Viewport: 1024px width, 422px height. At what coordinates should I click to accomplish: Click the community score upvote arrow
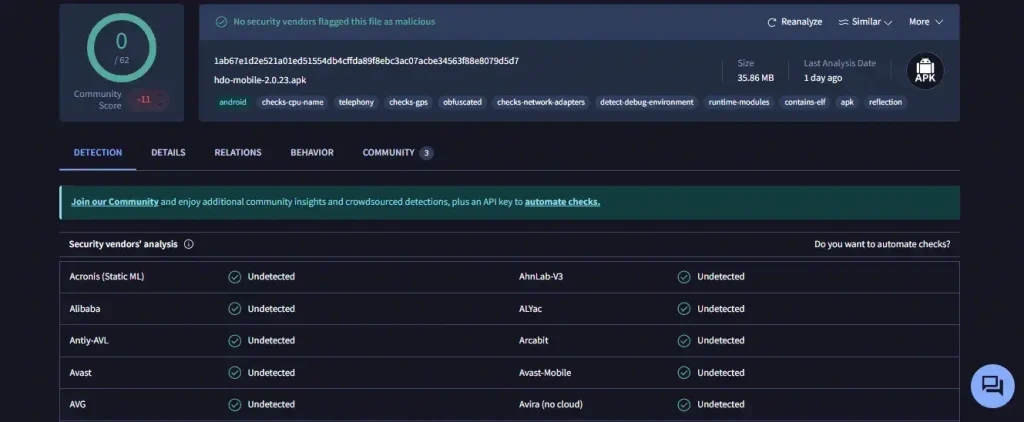160,95
